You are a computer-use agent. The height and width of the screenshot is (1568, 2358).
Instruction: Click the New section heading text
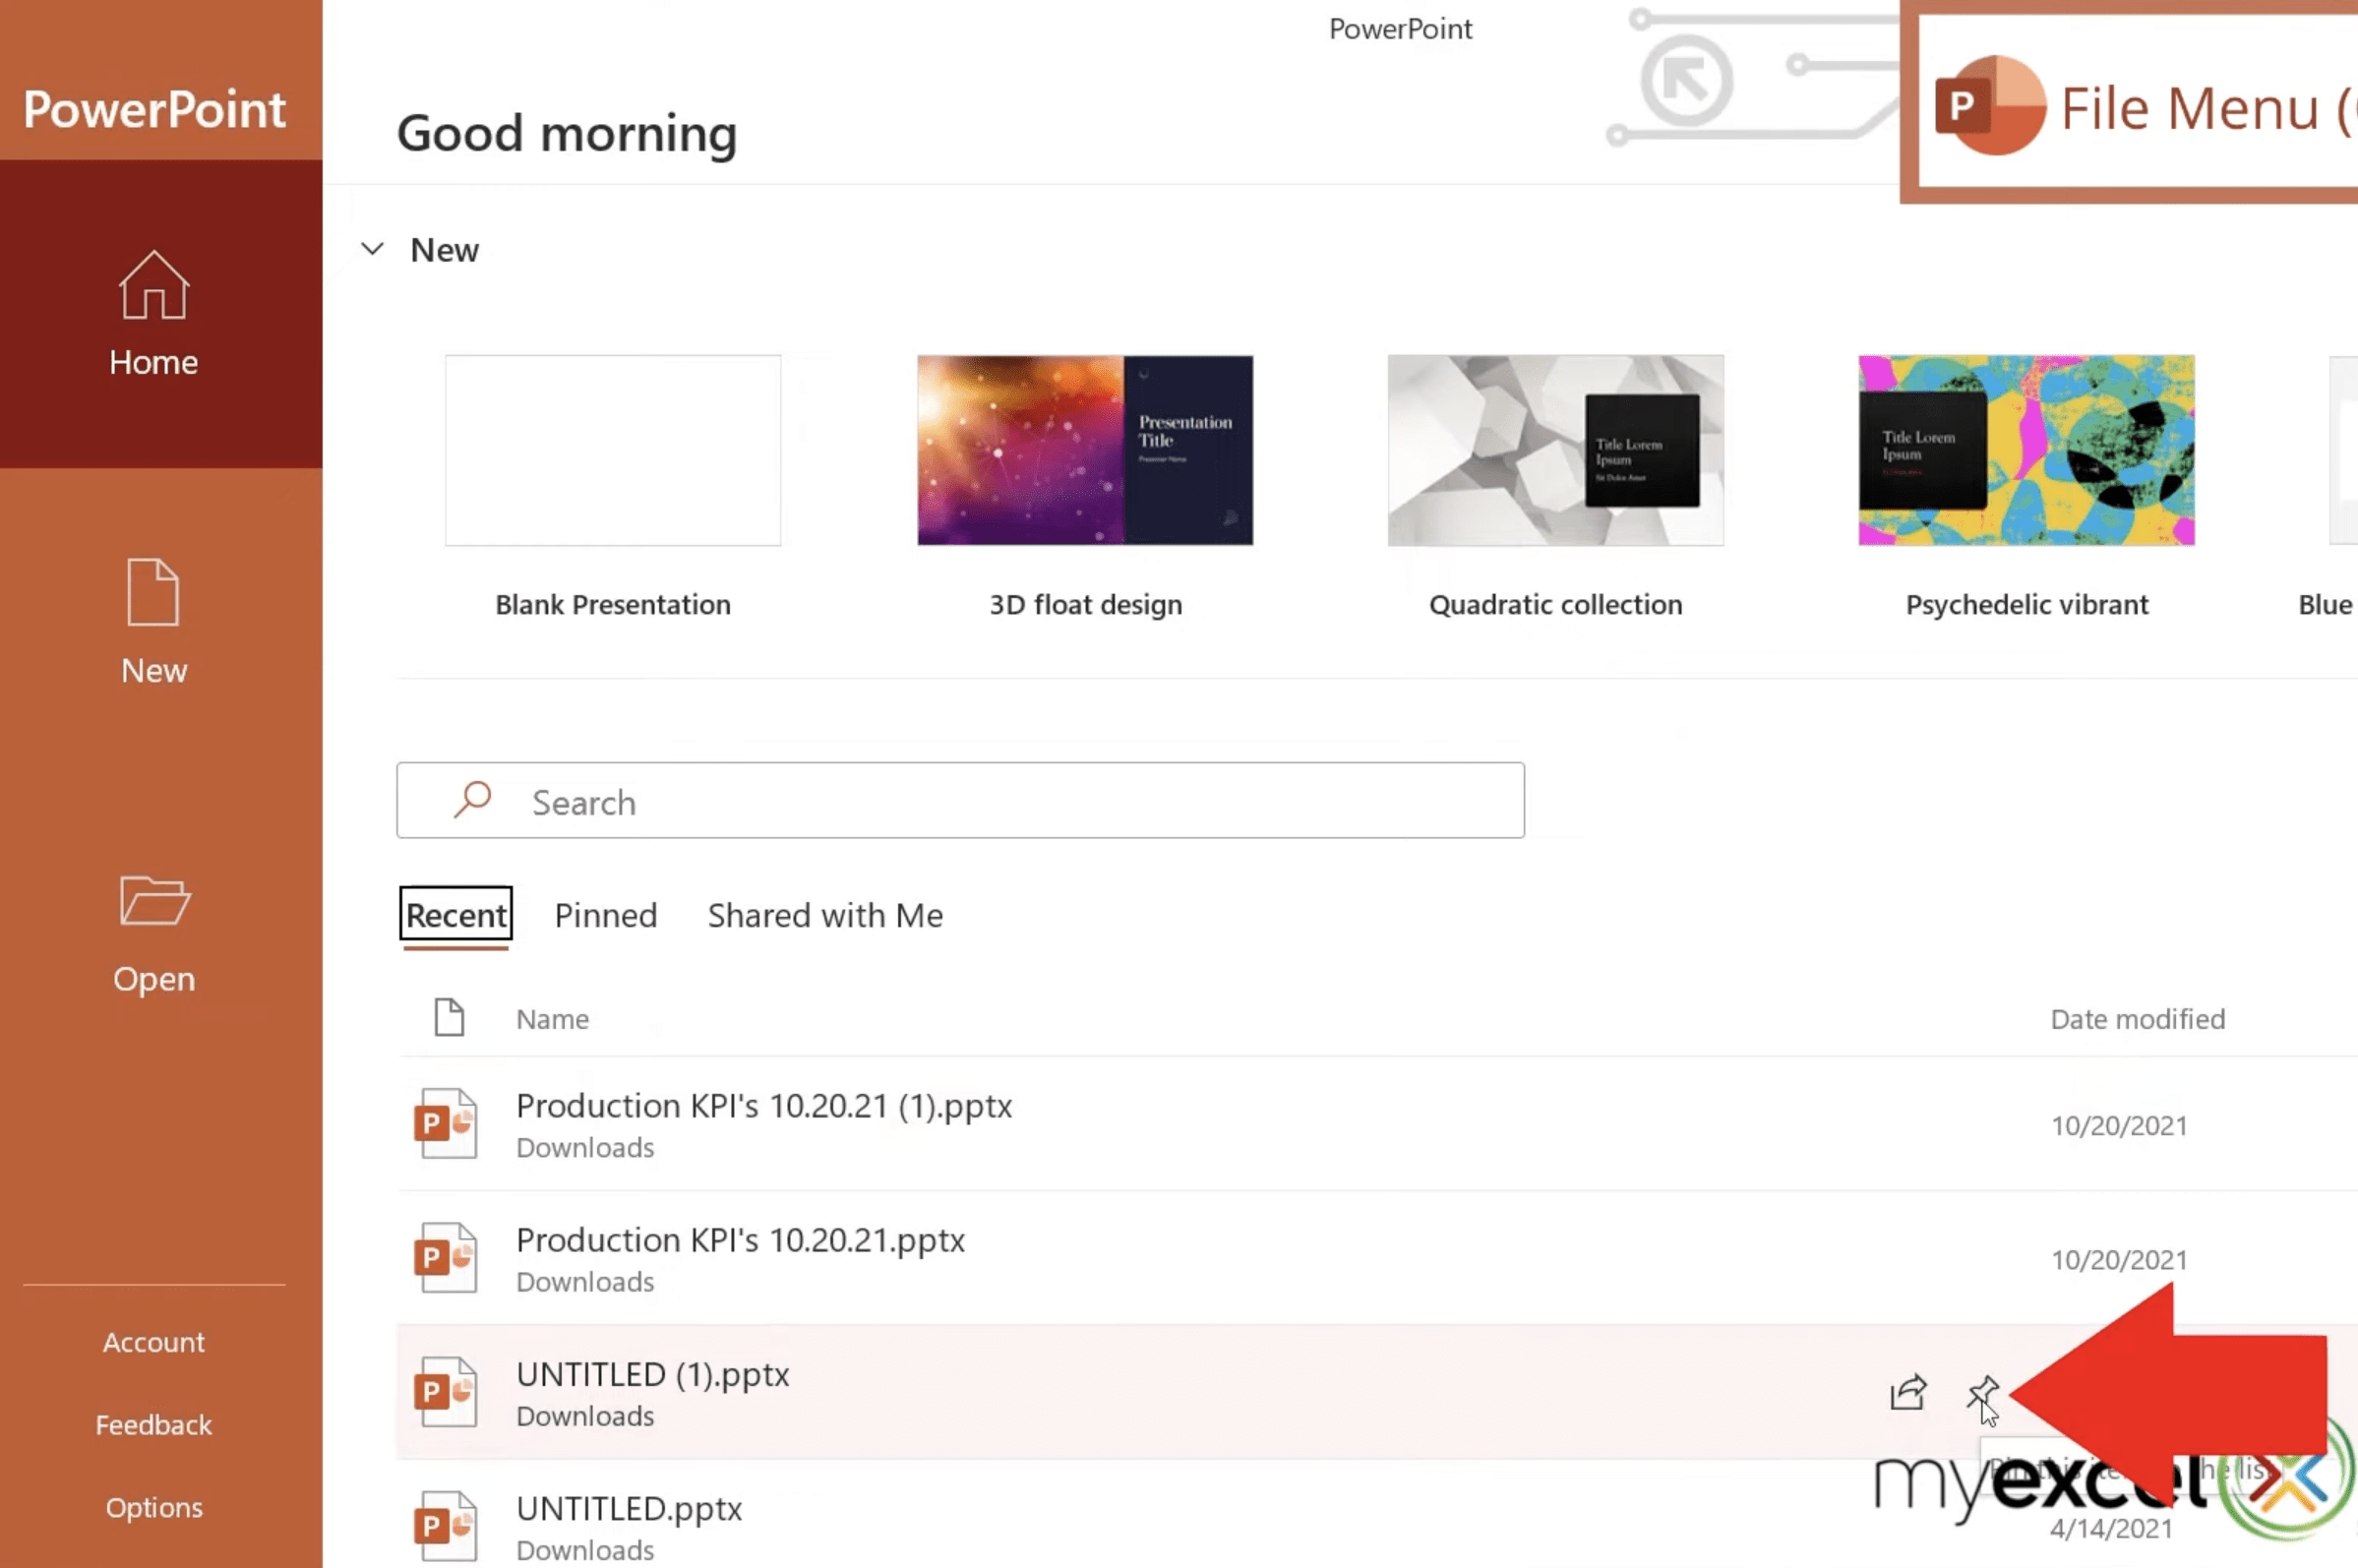444,250
